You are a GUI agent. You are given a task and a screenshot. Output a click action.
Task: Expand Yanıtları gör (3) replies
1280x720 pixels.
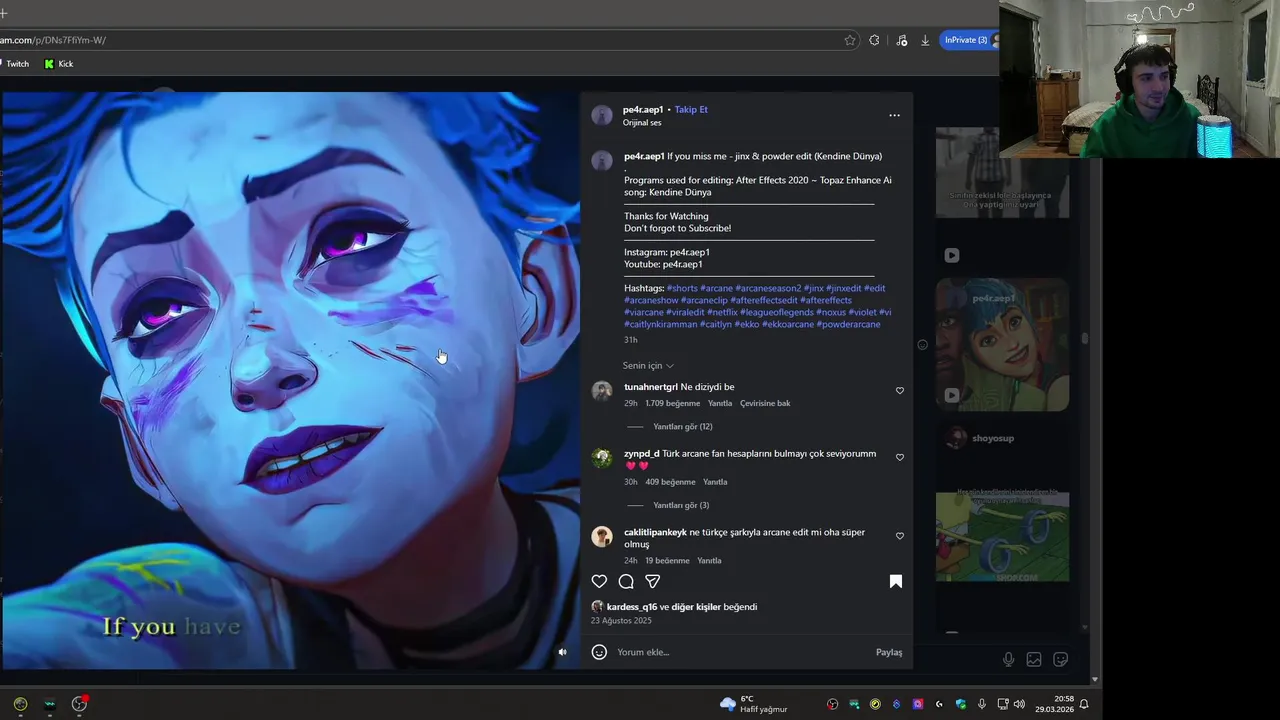pyautogui.click(x=681, y=506)
